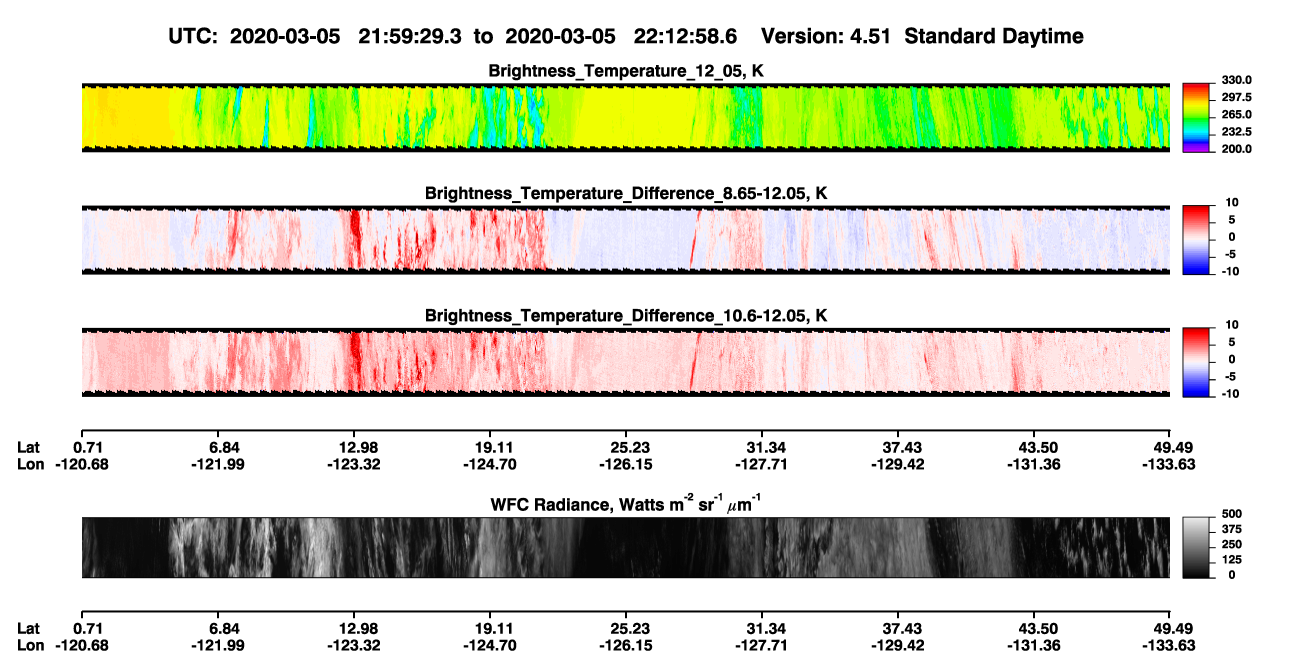
Task: Click Lat label under the 10.6-12.05 panel
Action: click(x=29, y=447)
